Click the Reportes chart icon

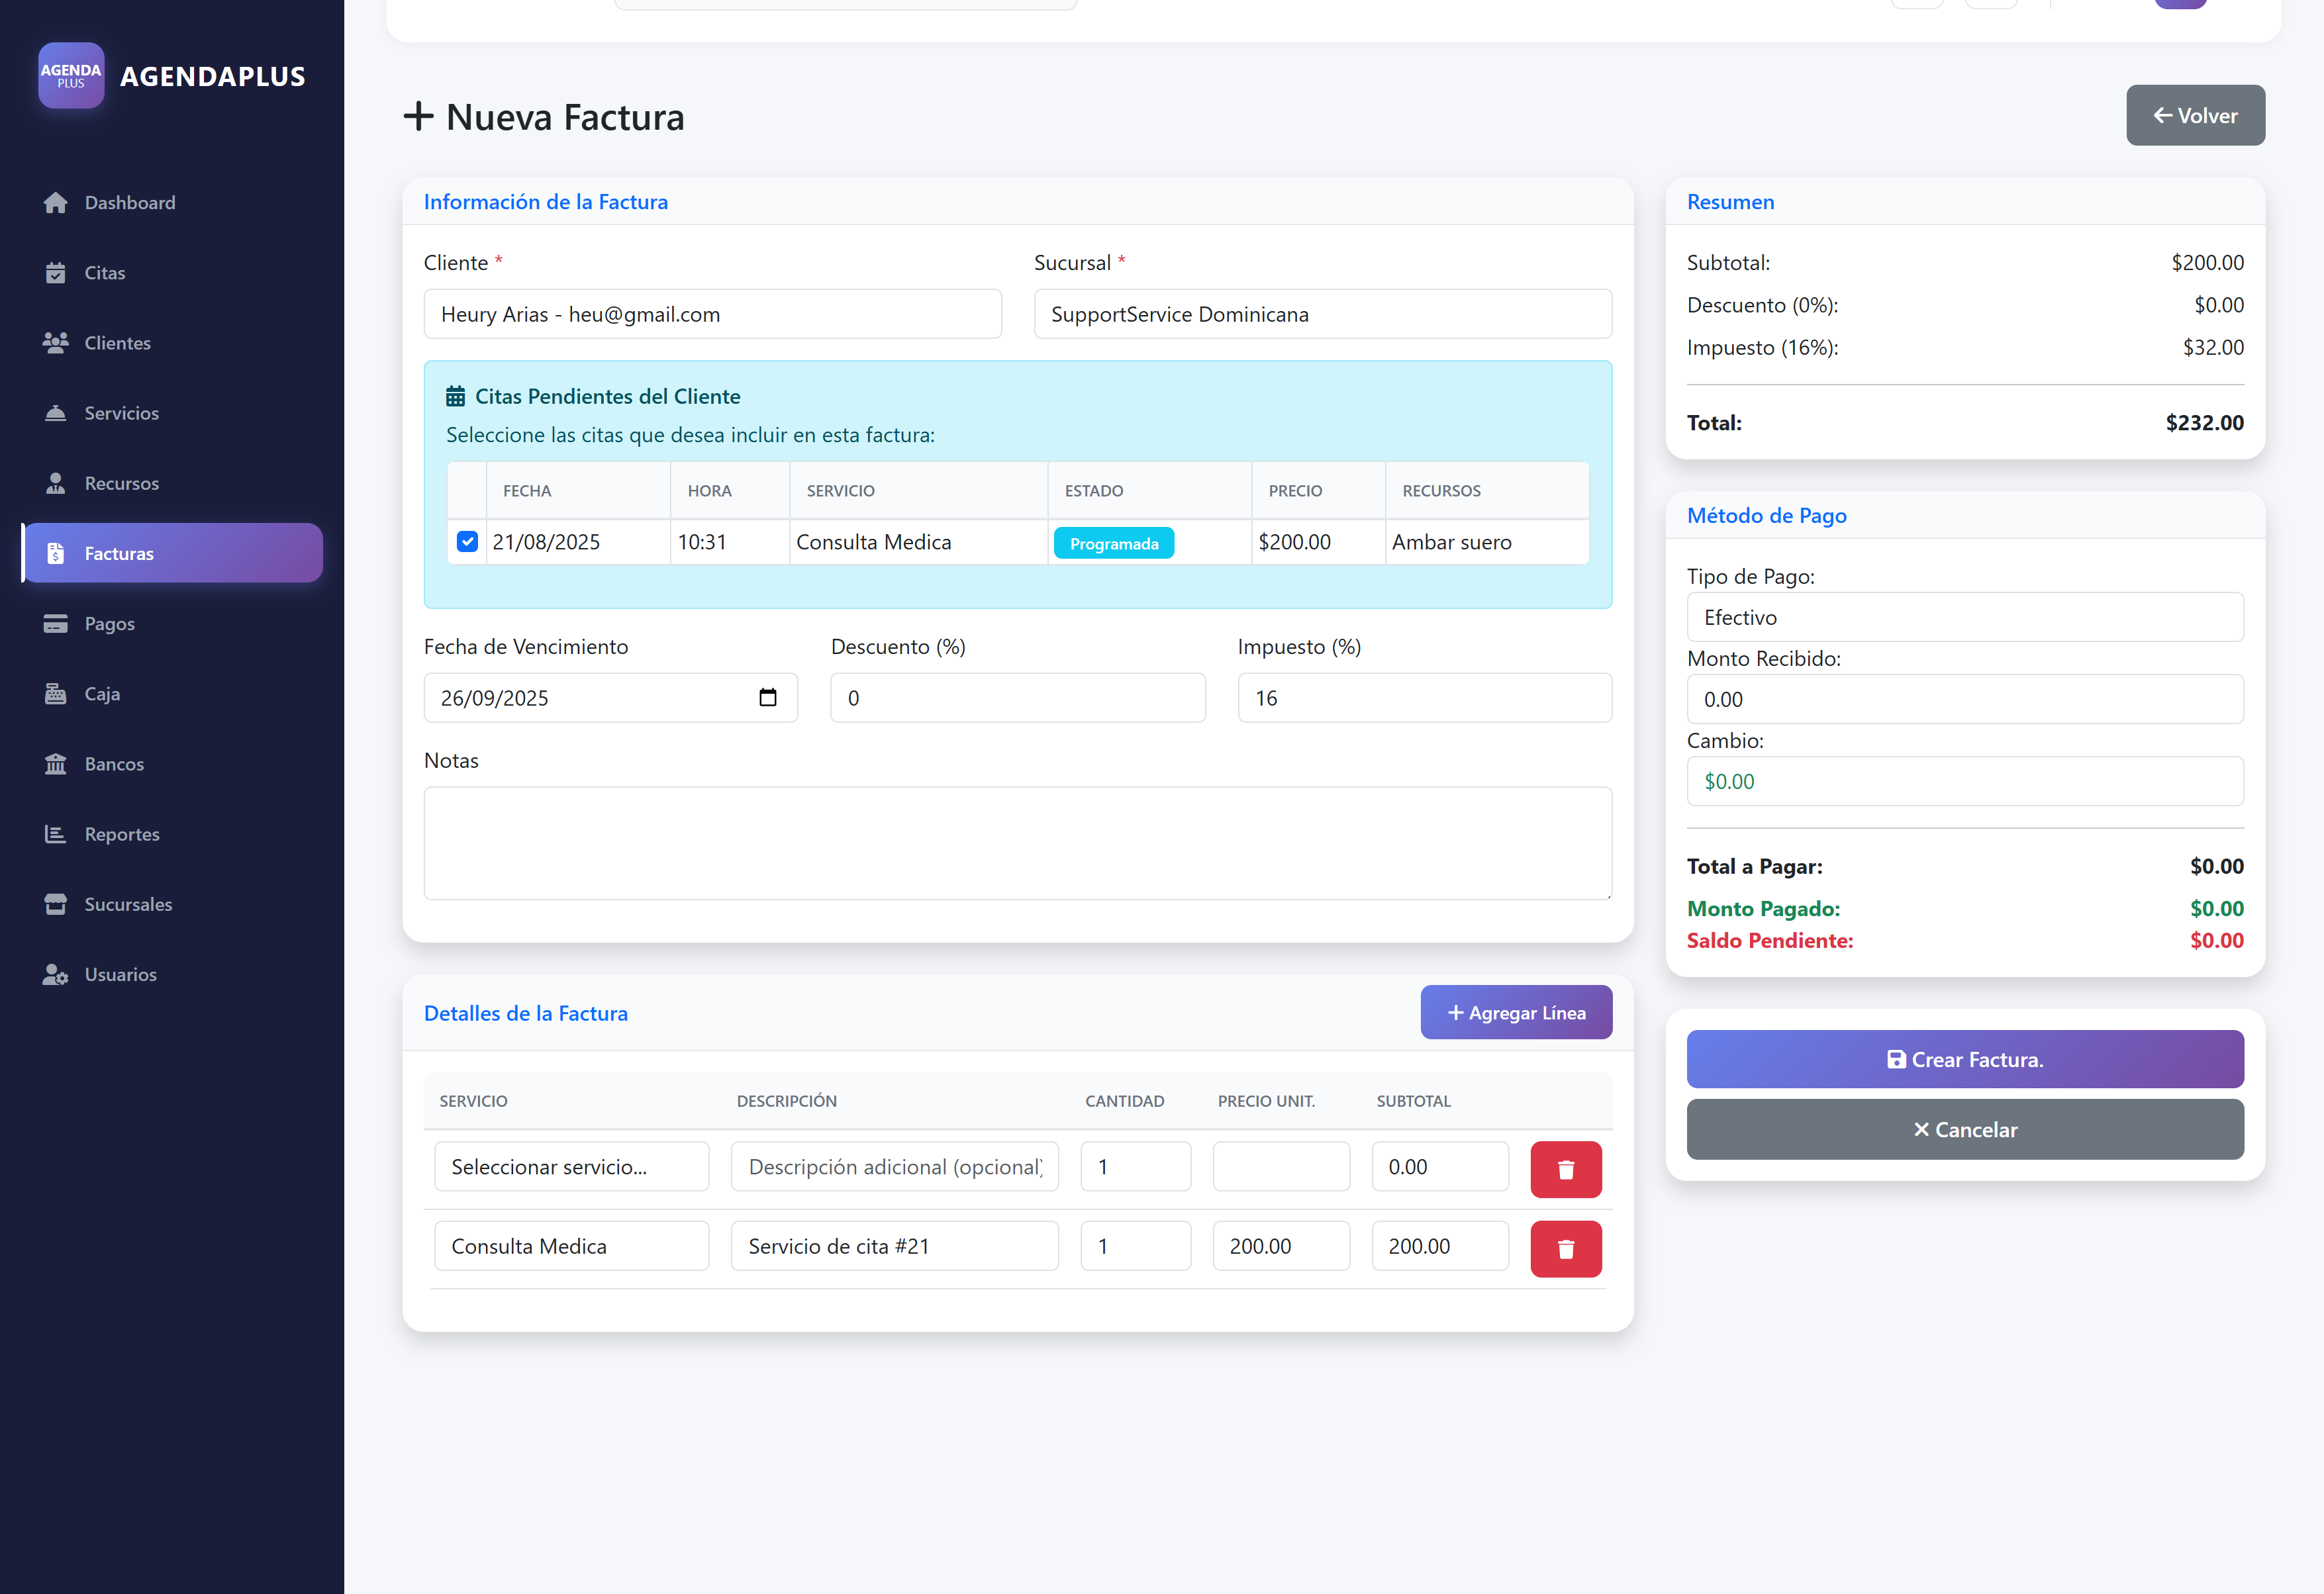pyautogui.click(x=56, y=834)
